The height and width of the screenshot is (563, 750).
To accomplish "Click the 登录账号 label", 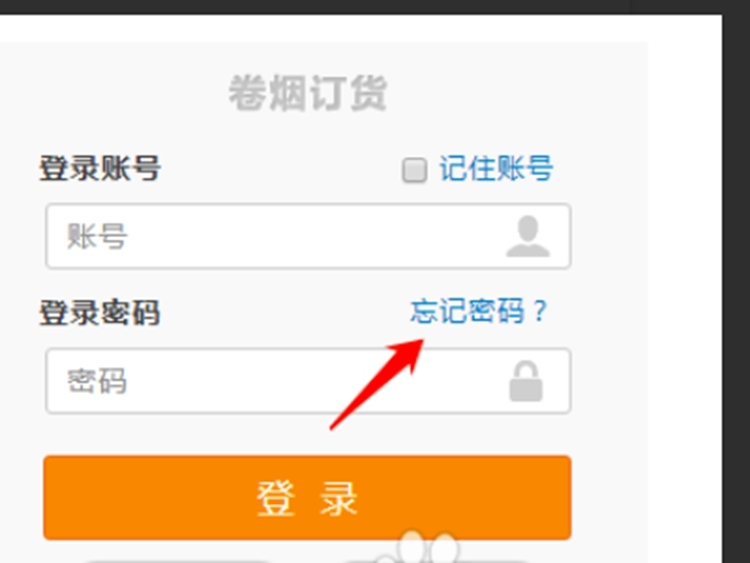I will 99,168.
